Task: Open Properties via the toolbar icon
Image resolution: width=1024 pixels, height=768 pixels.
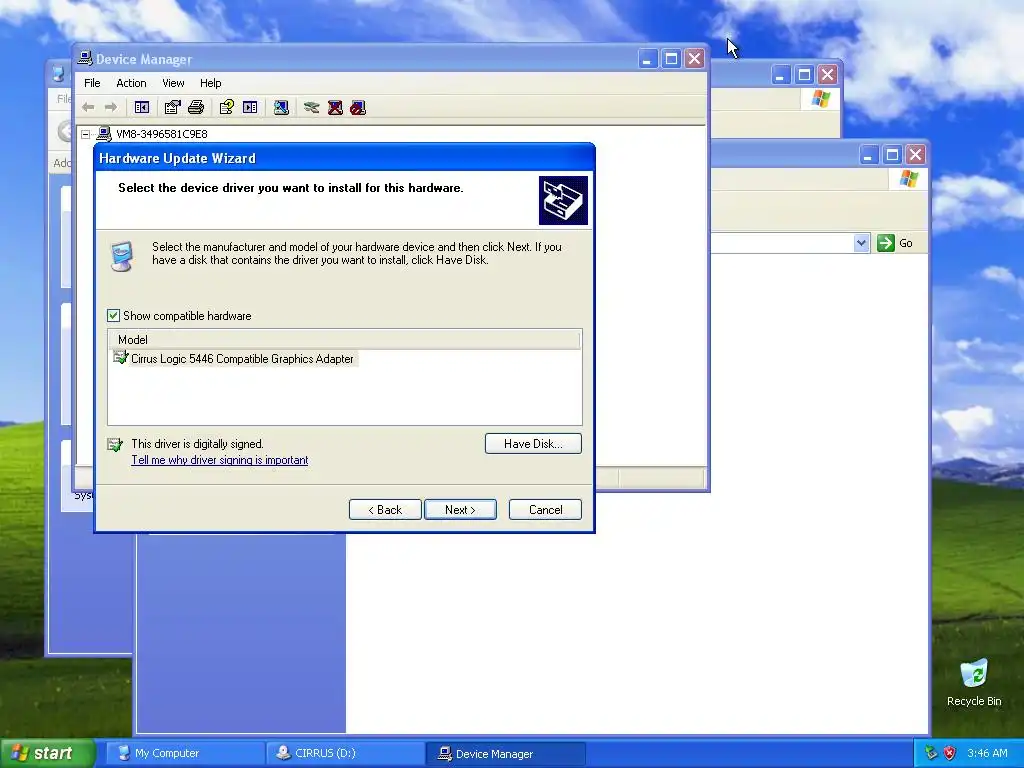Action: click(x=172, y=107)
